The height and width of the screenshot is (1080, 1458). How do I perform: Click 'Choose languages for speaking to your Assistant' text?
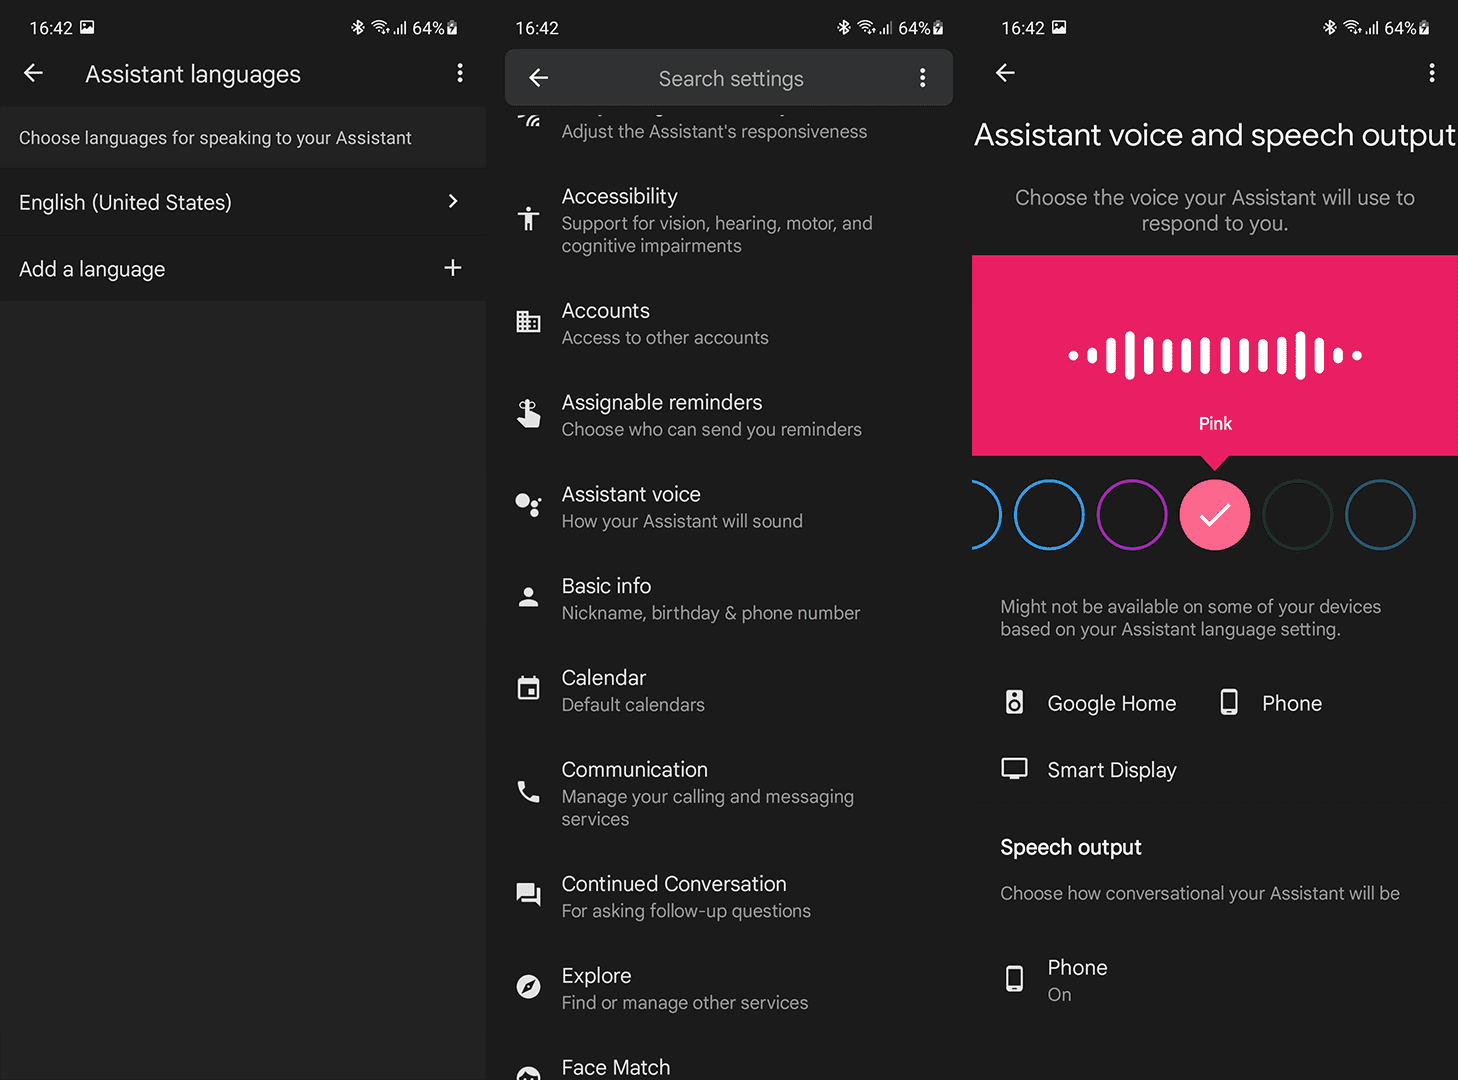(215, 138)
